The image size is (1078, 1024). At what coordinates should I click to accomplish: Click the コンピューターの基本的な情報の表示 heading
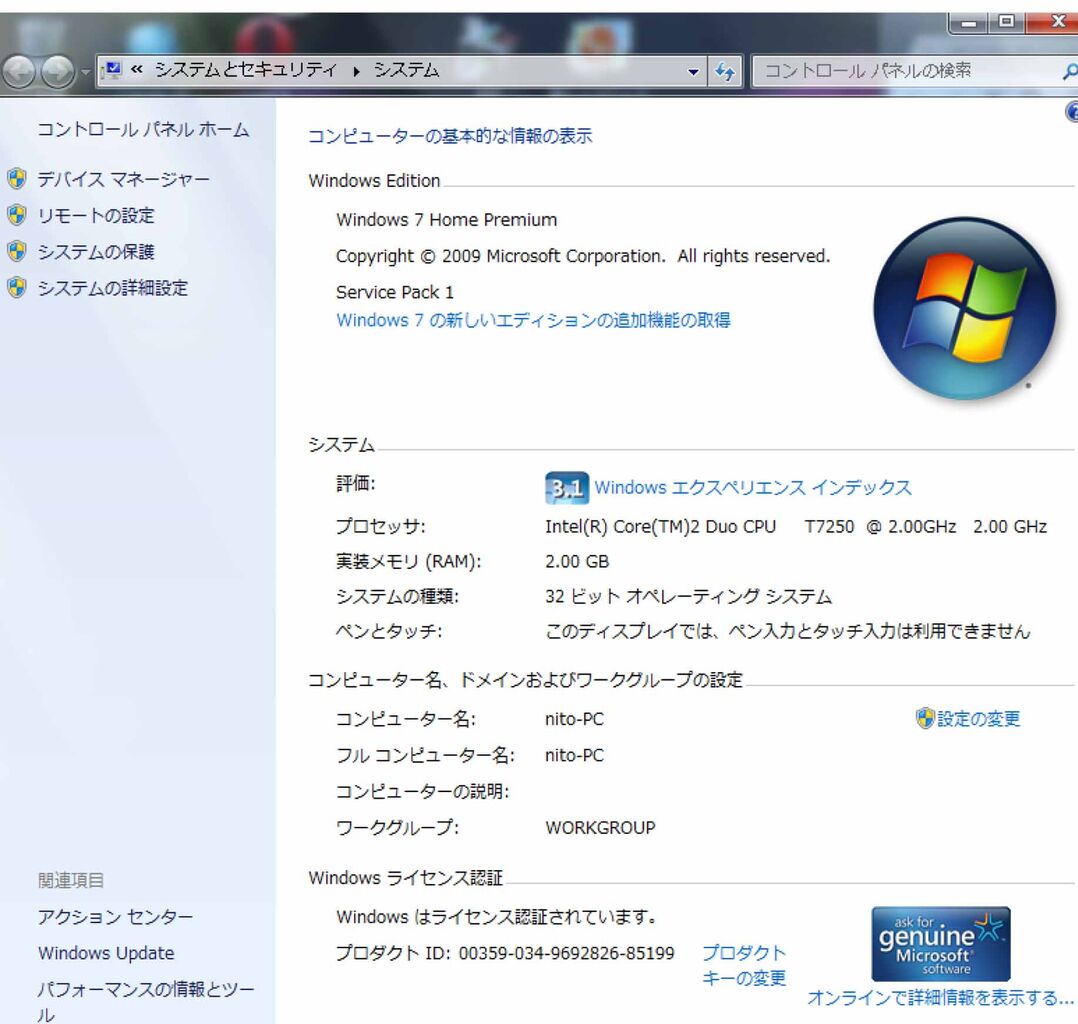click(x=450, y=136)
